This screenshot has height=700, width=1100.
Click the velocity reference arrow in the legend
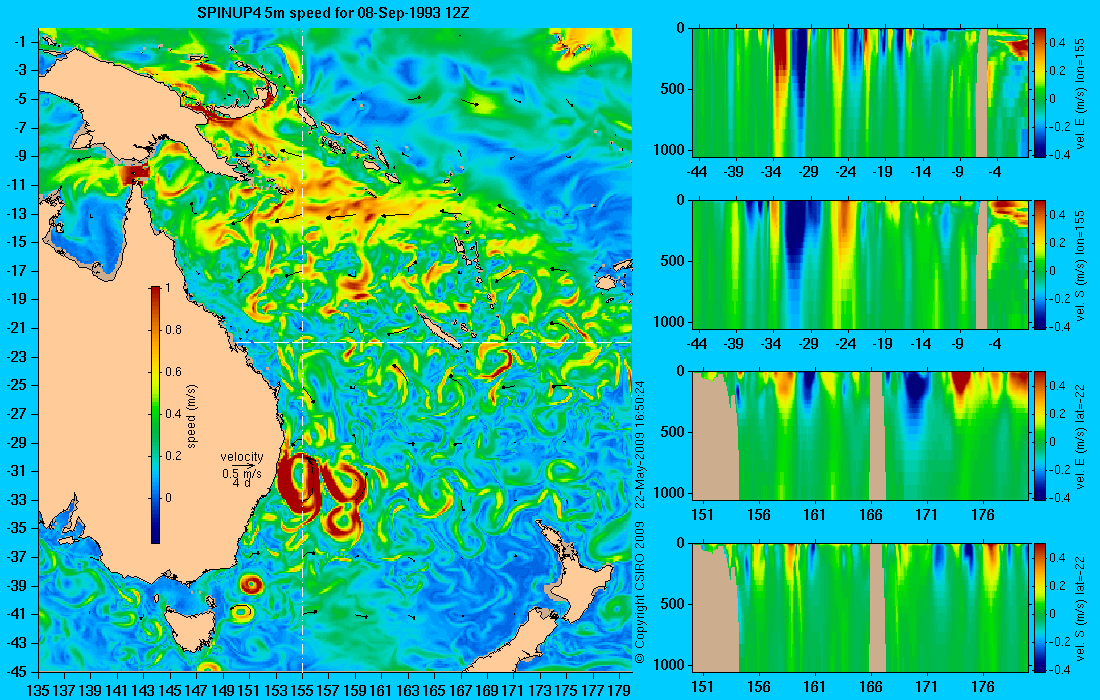243,465
